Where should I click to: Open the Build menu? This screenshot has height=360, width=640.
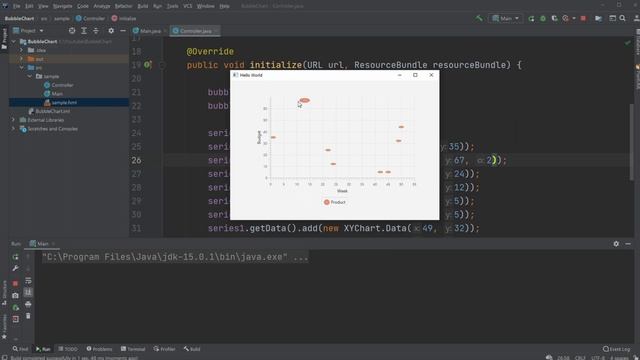pos(143,6)
